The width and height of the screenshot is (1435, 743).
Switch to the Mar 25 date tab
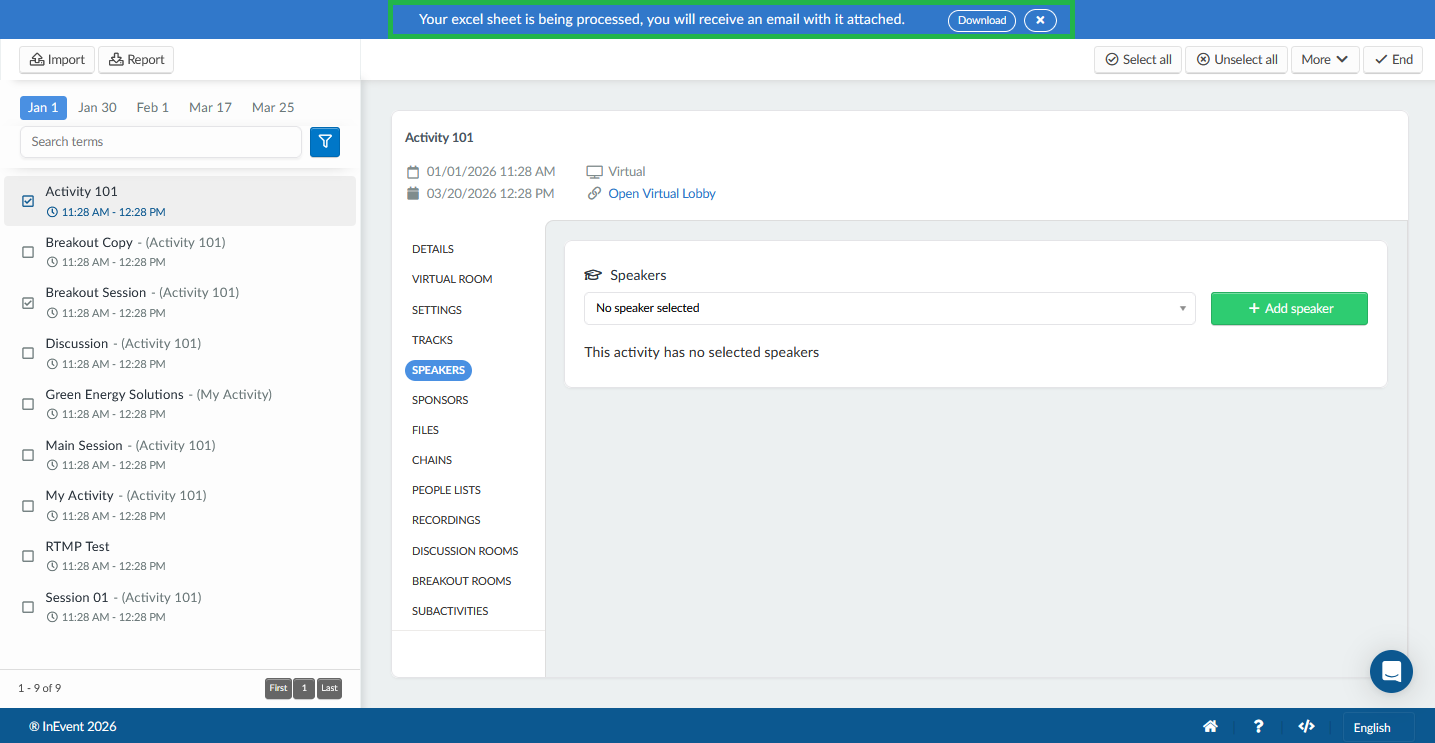click(x=273, y=107)
